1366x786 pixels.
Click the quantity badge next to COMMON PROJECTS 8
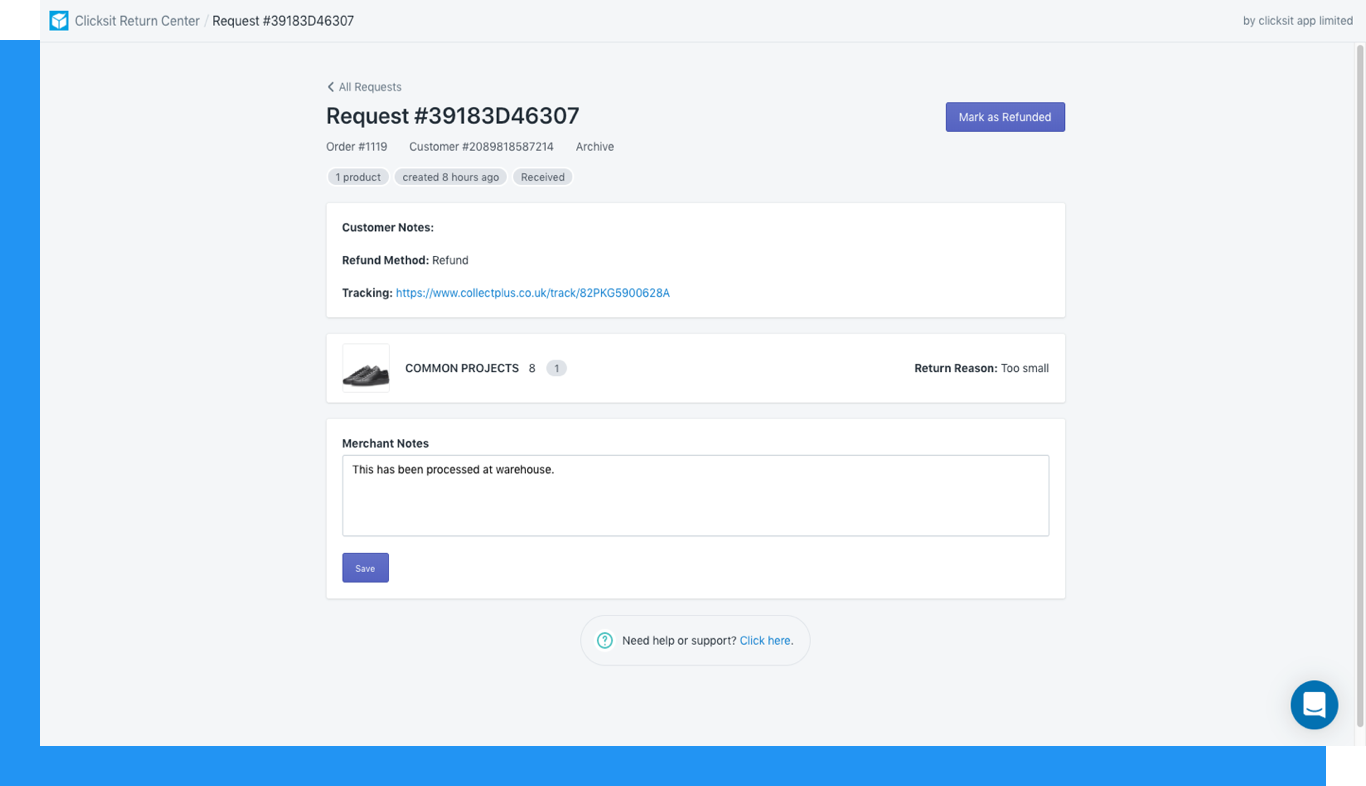point(556,367)
